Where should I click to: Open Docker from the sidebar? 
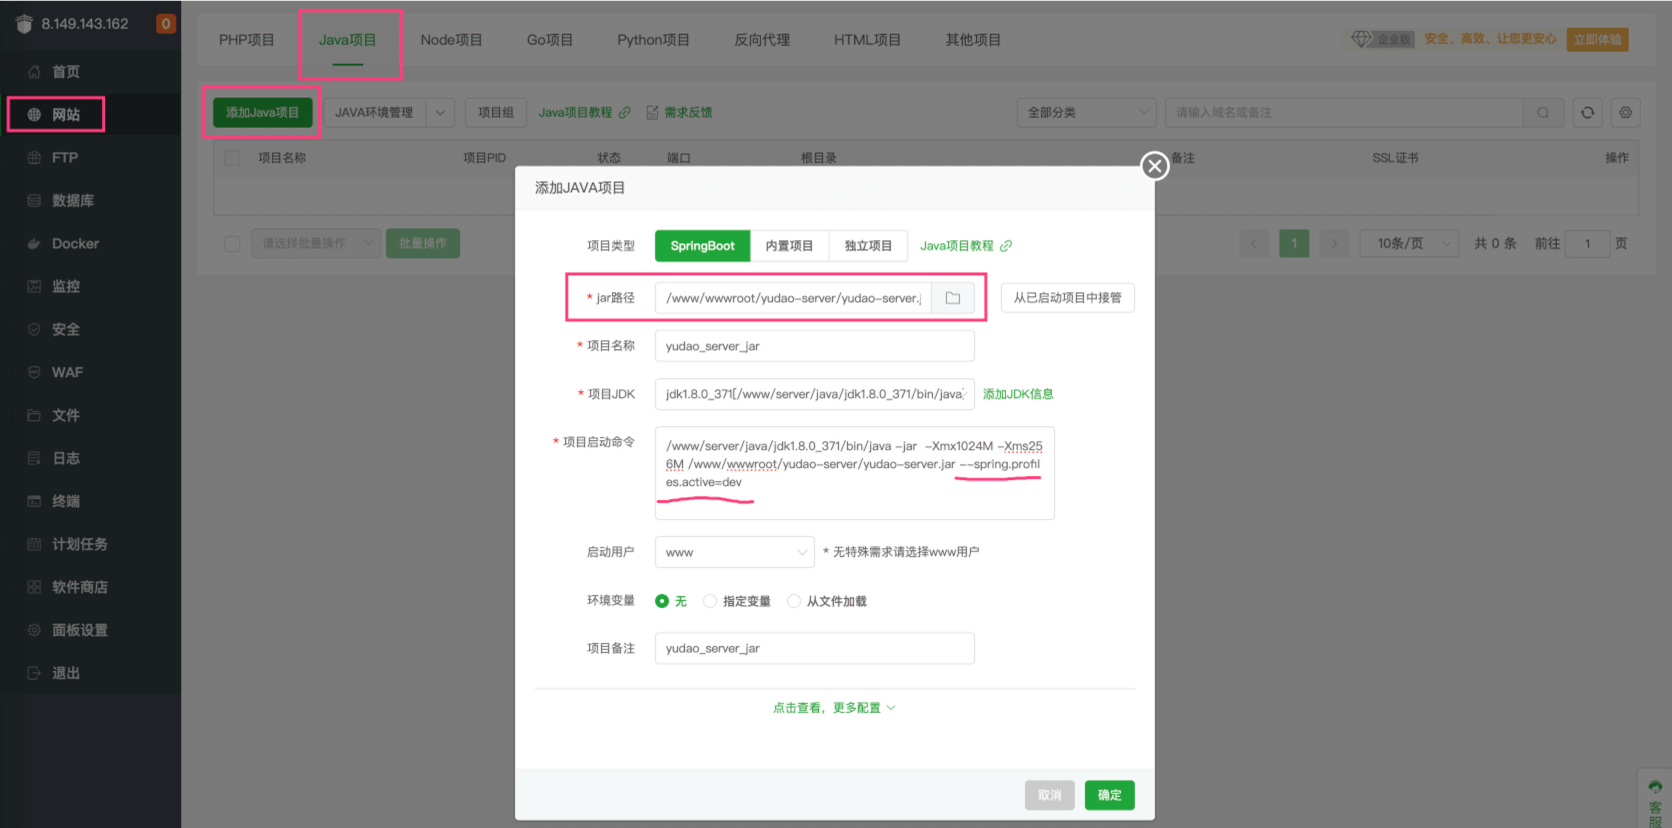(75, 244)
